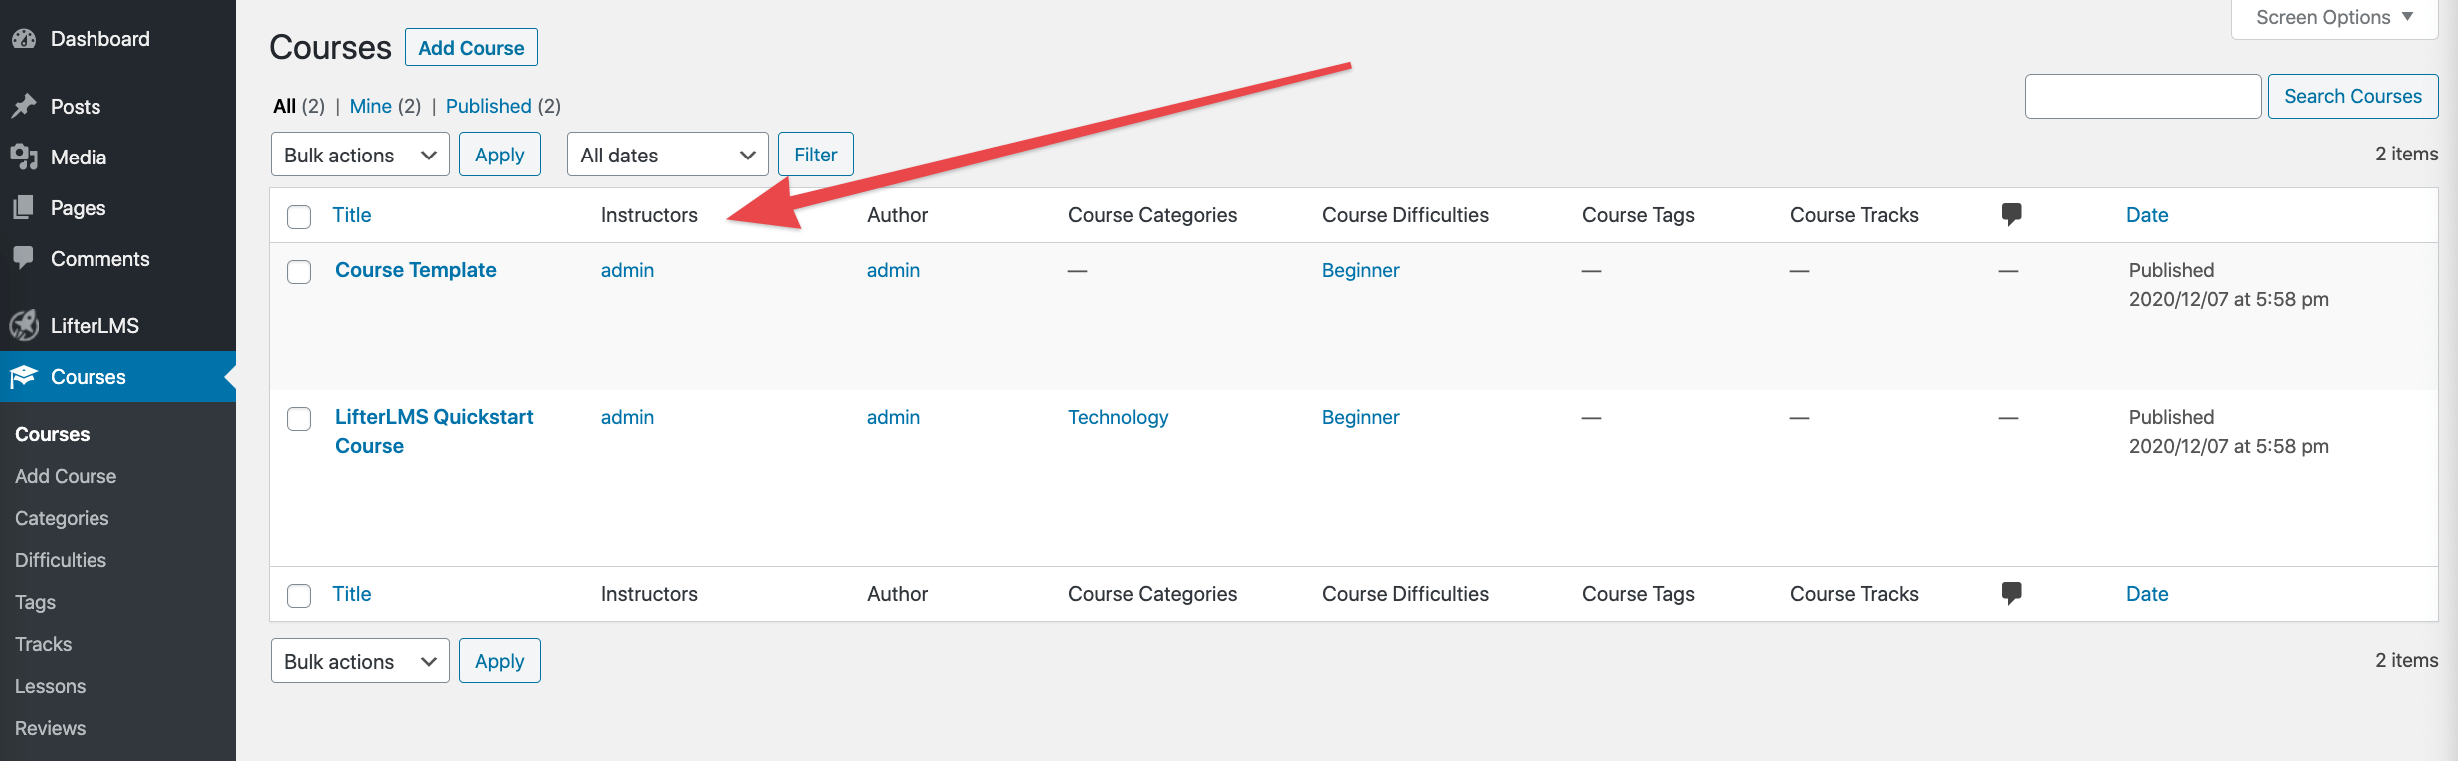Image resolution: width=2458 pixels, height=761 pixels.
Task: Open the All dates dropdown
Action: (x=667, y=155)
